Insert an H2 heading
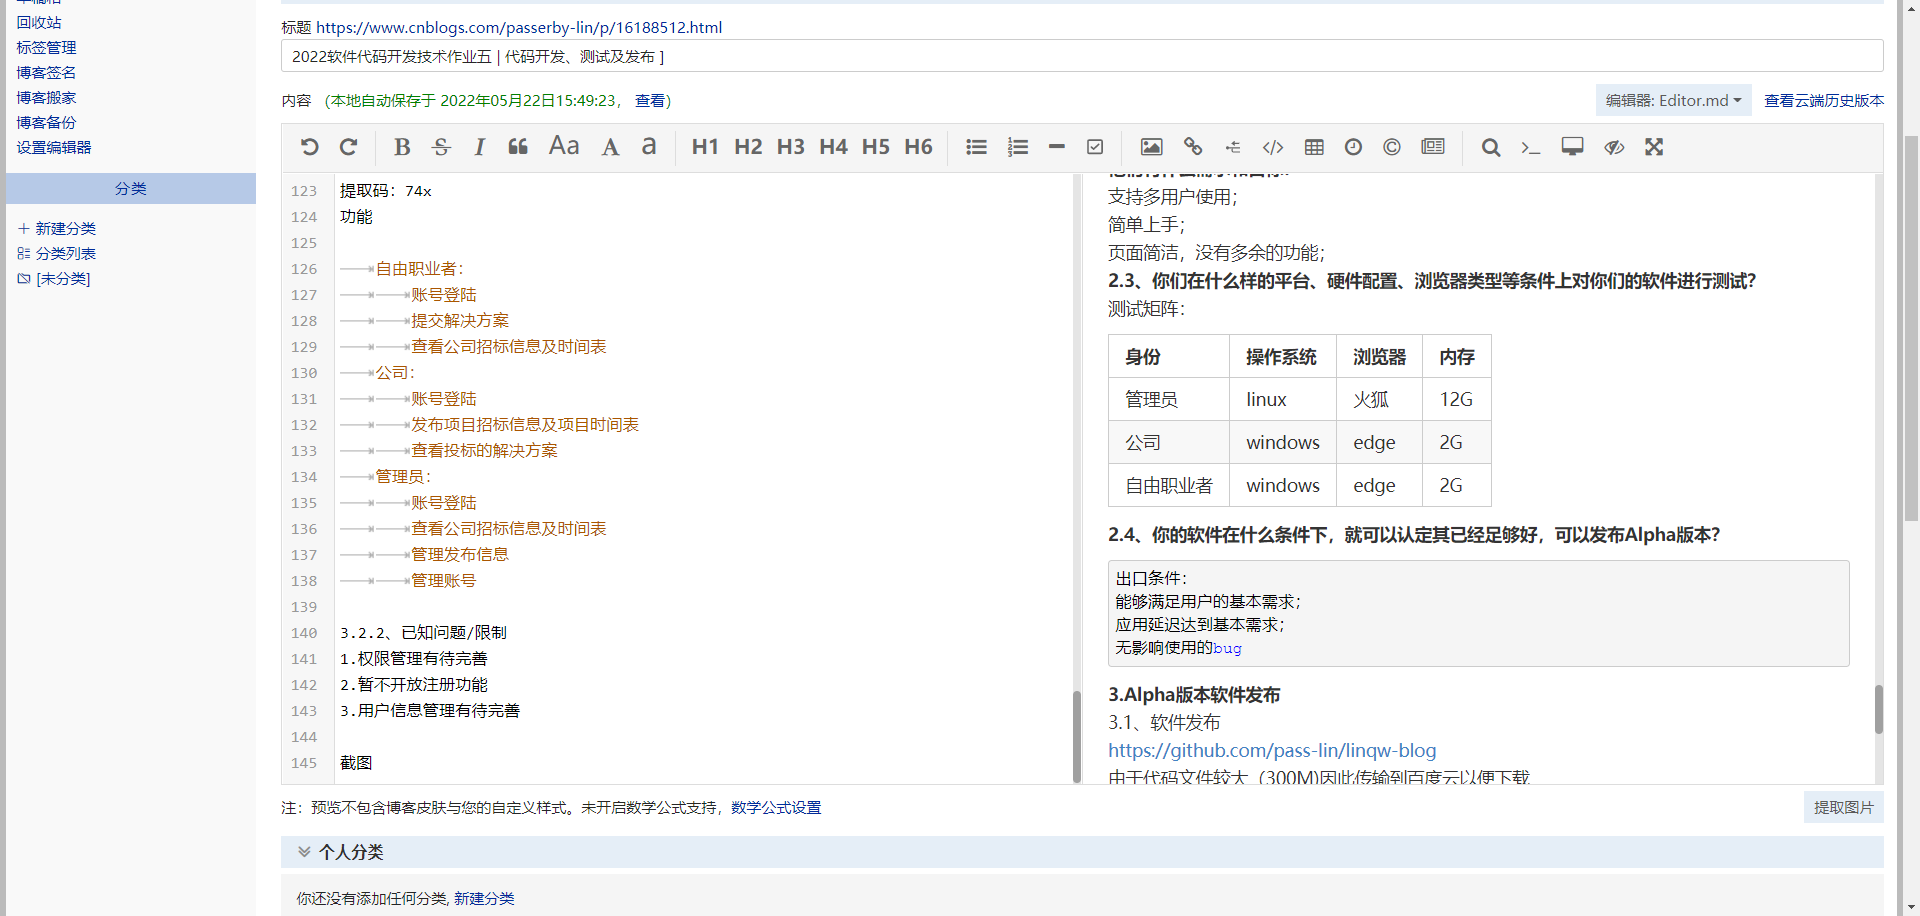The image size is (1920, 916). point(748,147)
